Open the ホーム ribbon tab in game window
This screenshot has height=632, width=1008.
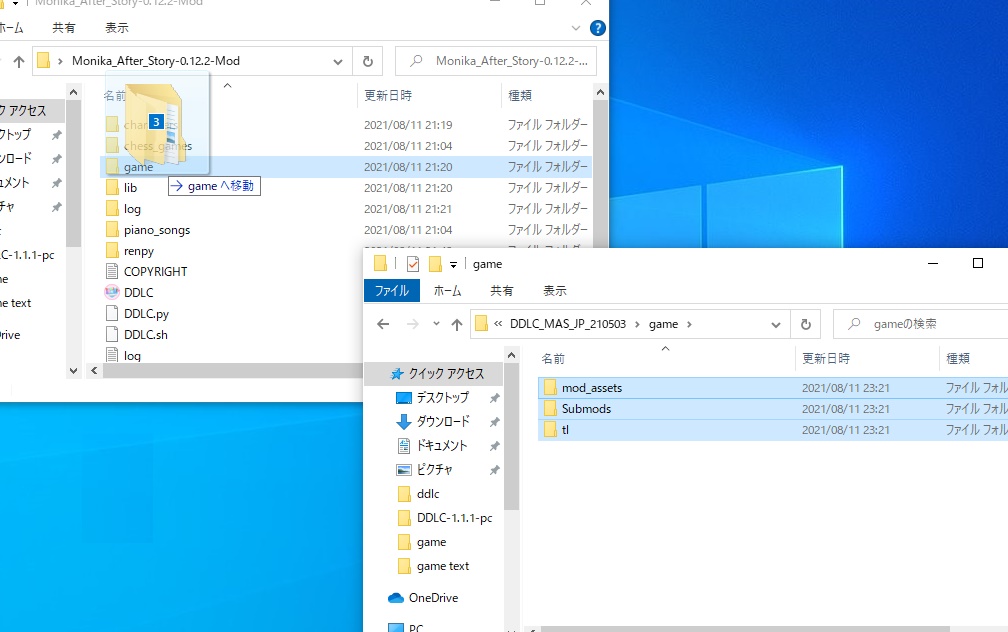point(447,291)
